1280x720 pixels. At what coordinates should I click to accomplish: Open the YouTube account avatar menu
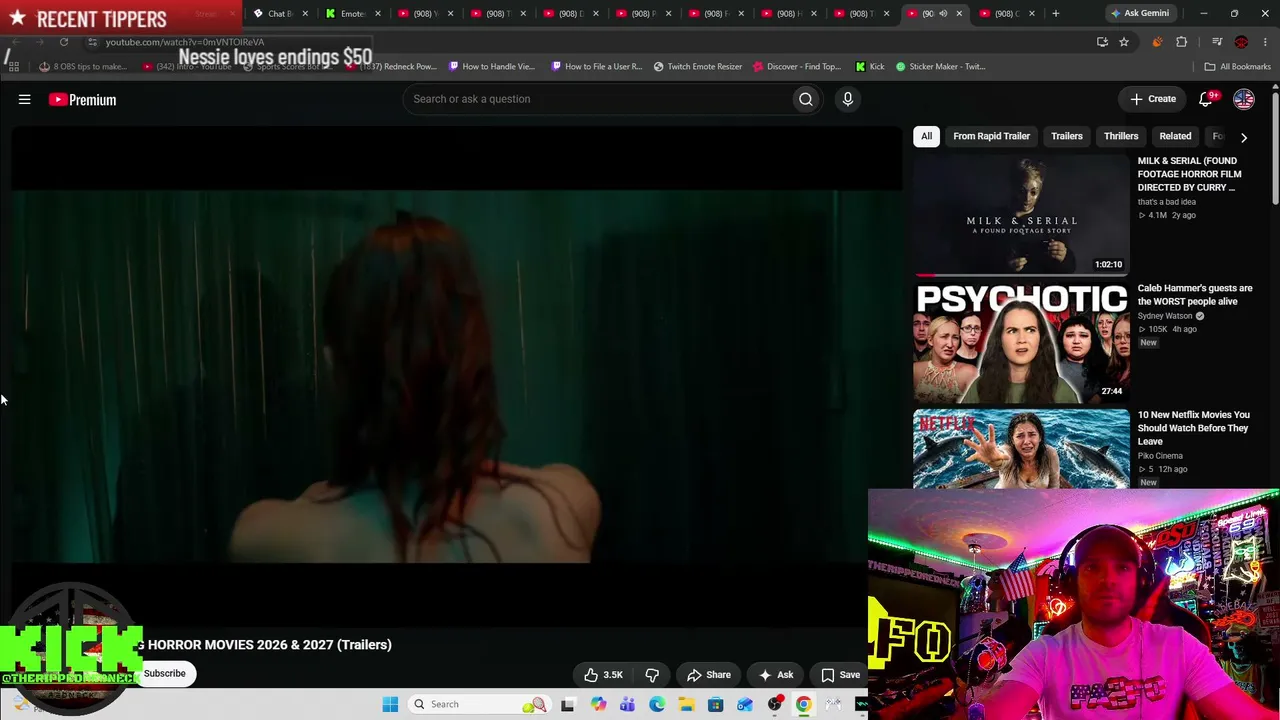pyautogui.click(x=1244, y=99)
